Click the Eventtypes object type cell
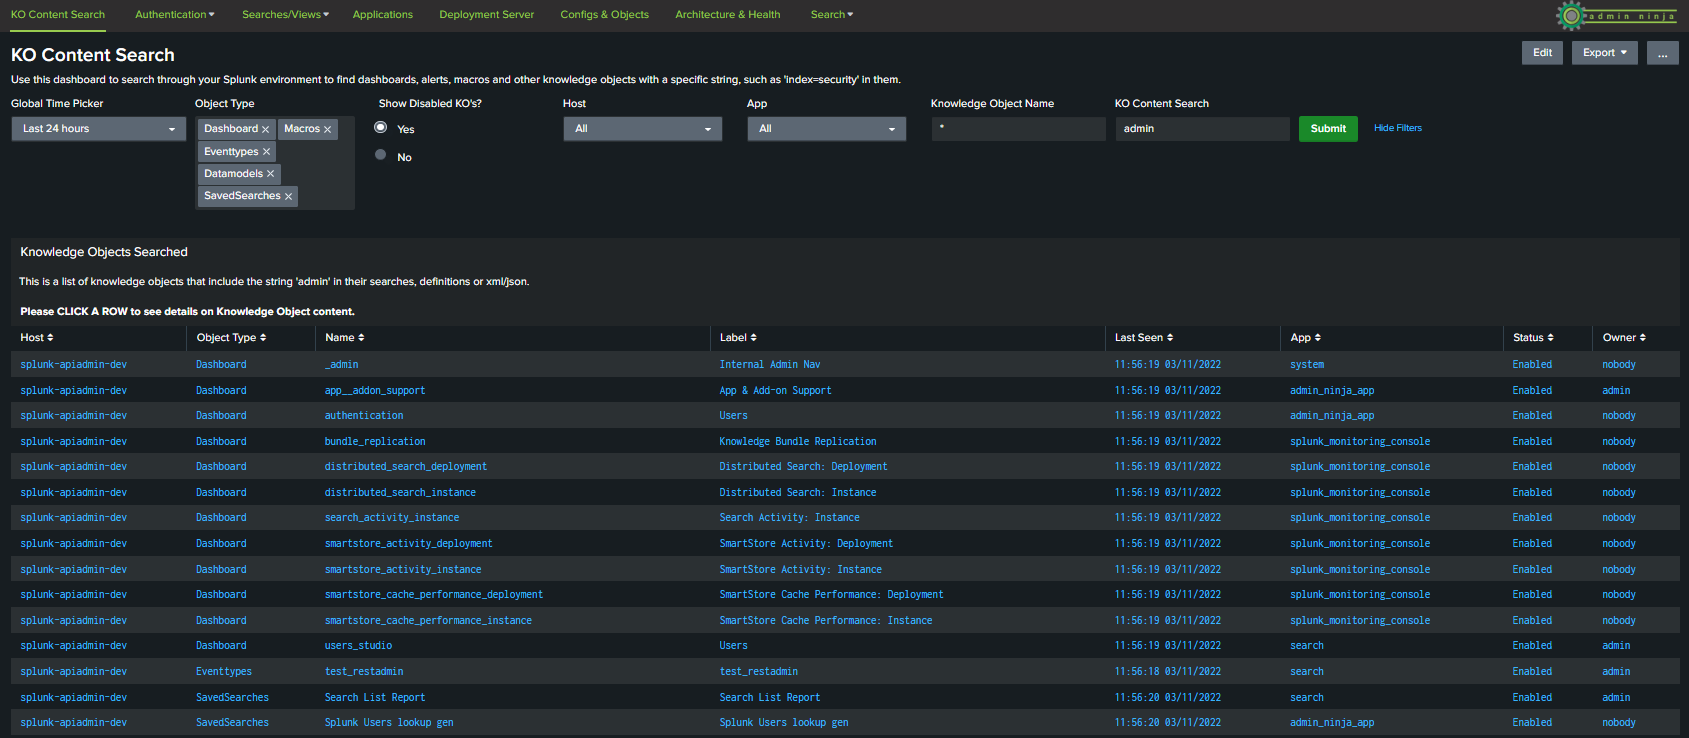This screenshot has width=1689, height=738. point(224,672)
